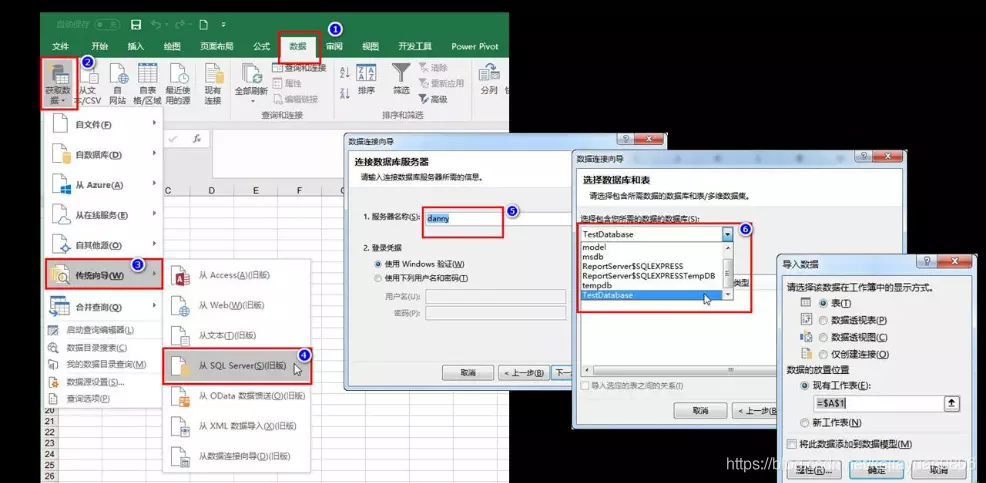Image resolution: width=986 pixels, height=483 pixels.
Task: Expand the 自数据库 submenu
Action: tap(104, 155)
